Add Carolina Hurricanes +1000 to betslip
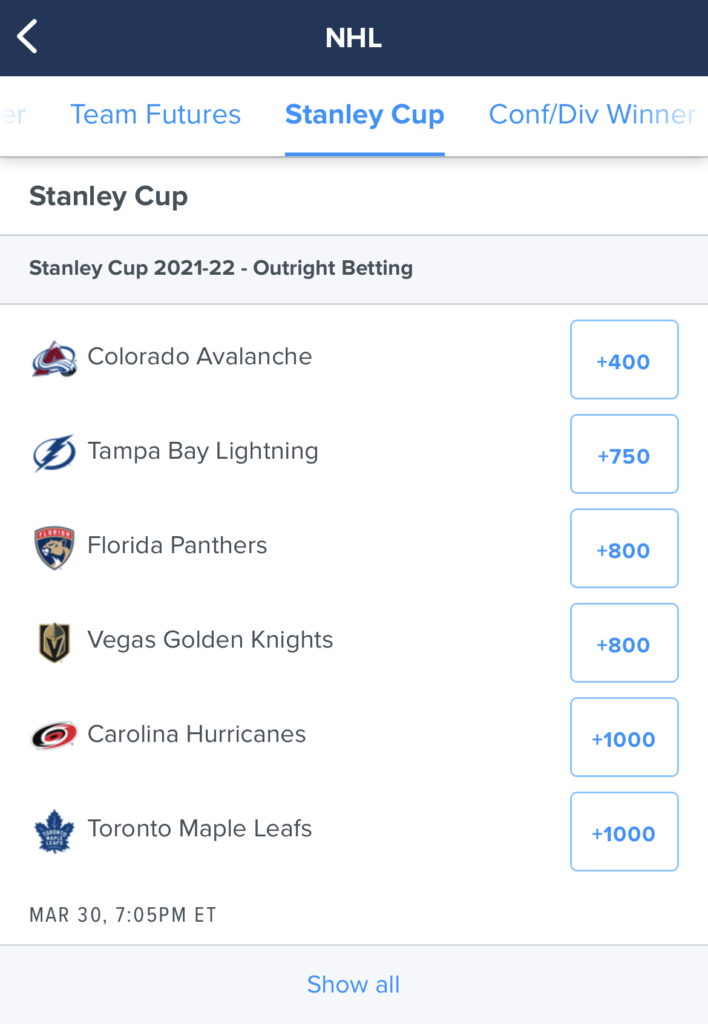The height and width of the screenshot is (1024, 708). pos(624,737)
